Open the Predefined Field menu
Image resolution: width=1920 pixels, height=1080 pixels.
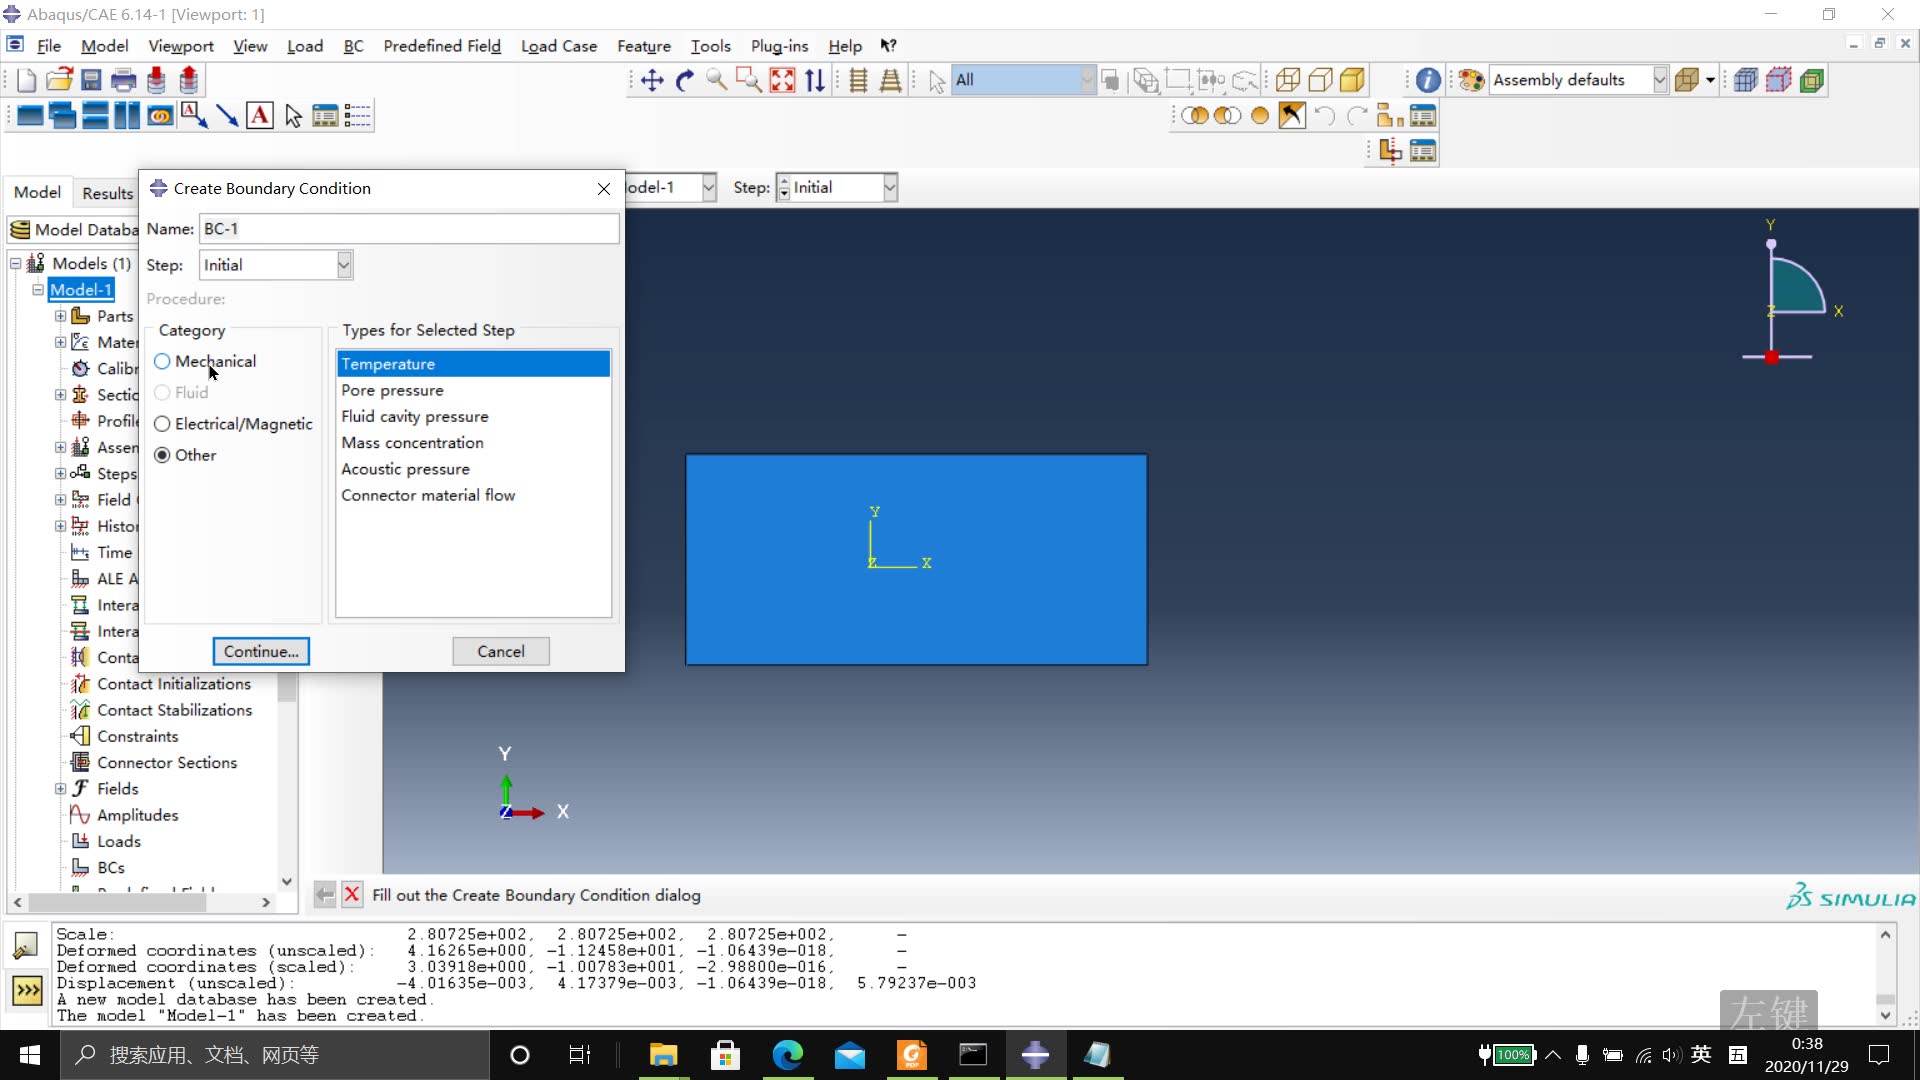442,46
